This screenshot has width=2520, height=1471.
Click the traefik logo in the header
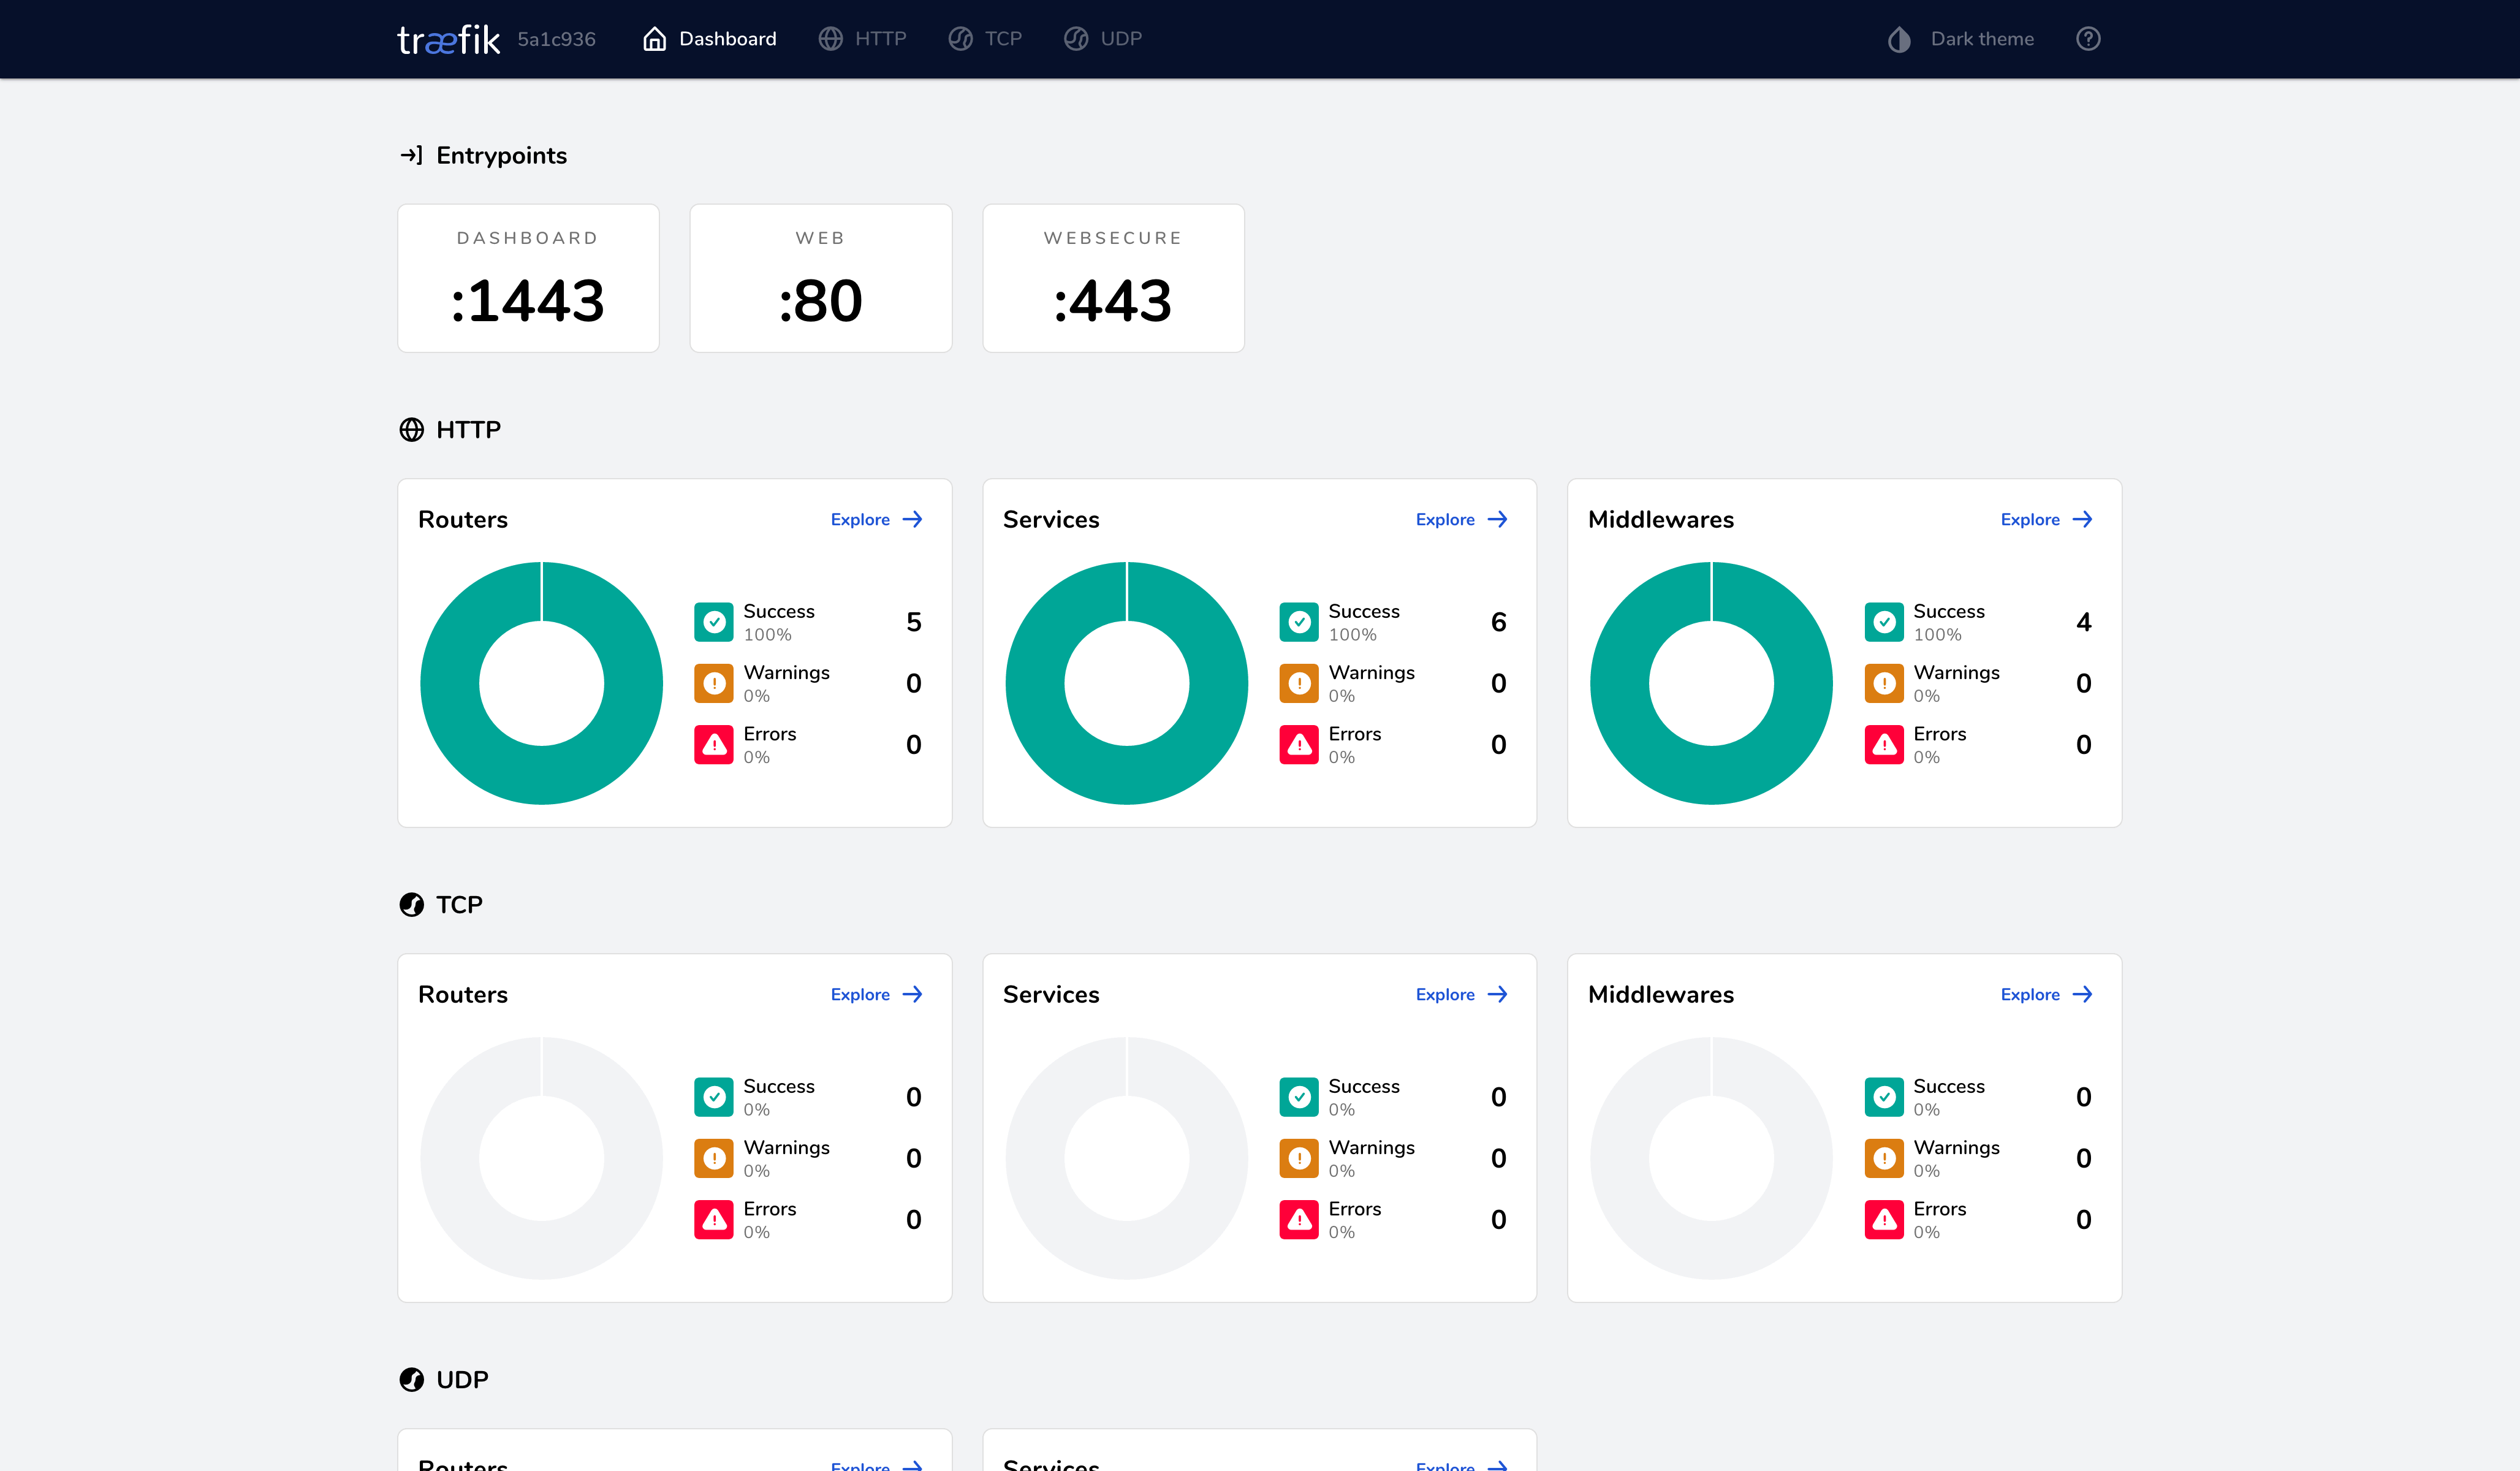coord(448,39)
